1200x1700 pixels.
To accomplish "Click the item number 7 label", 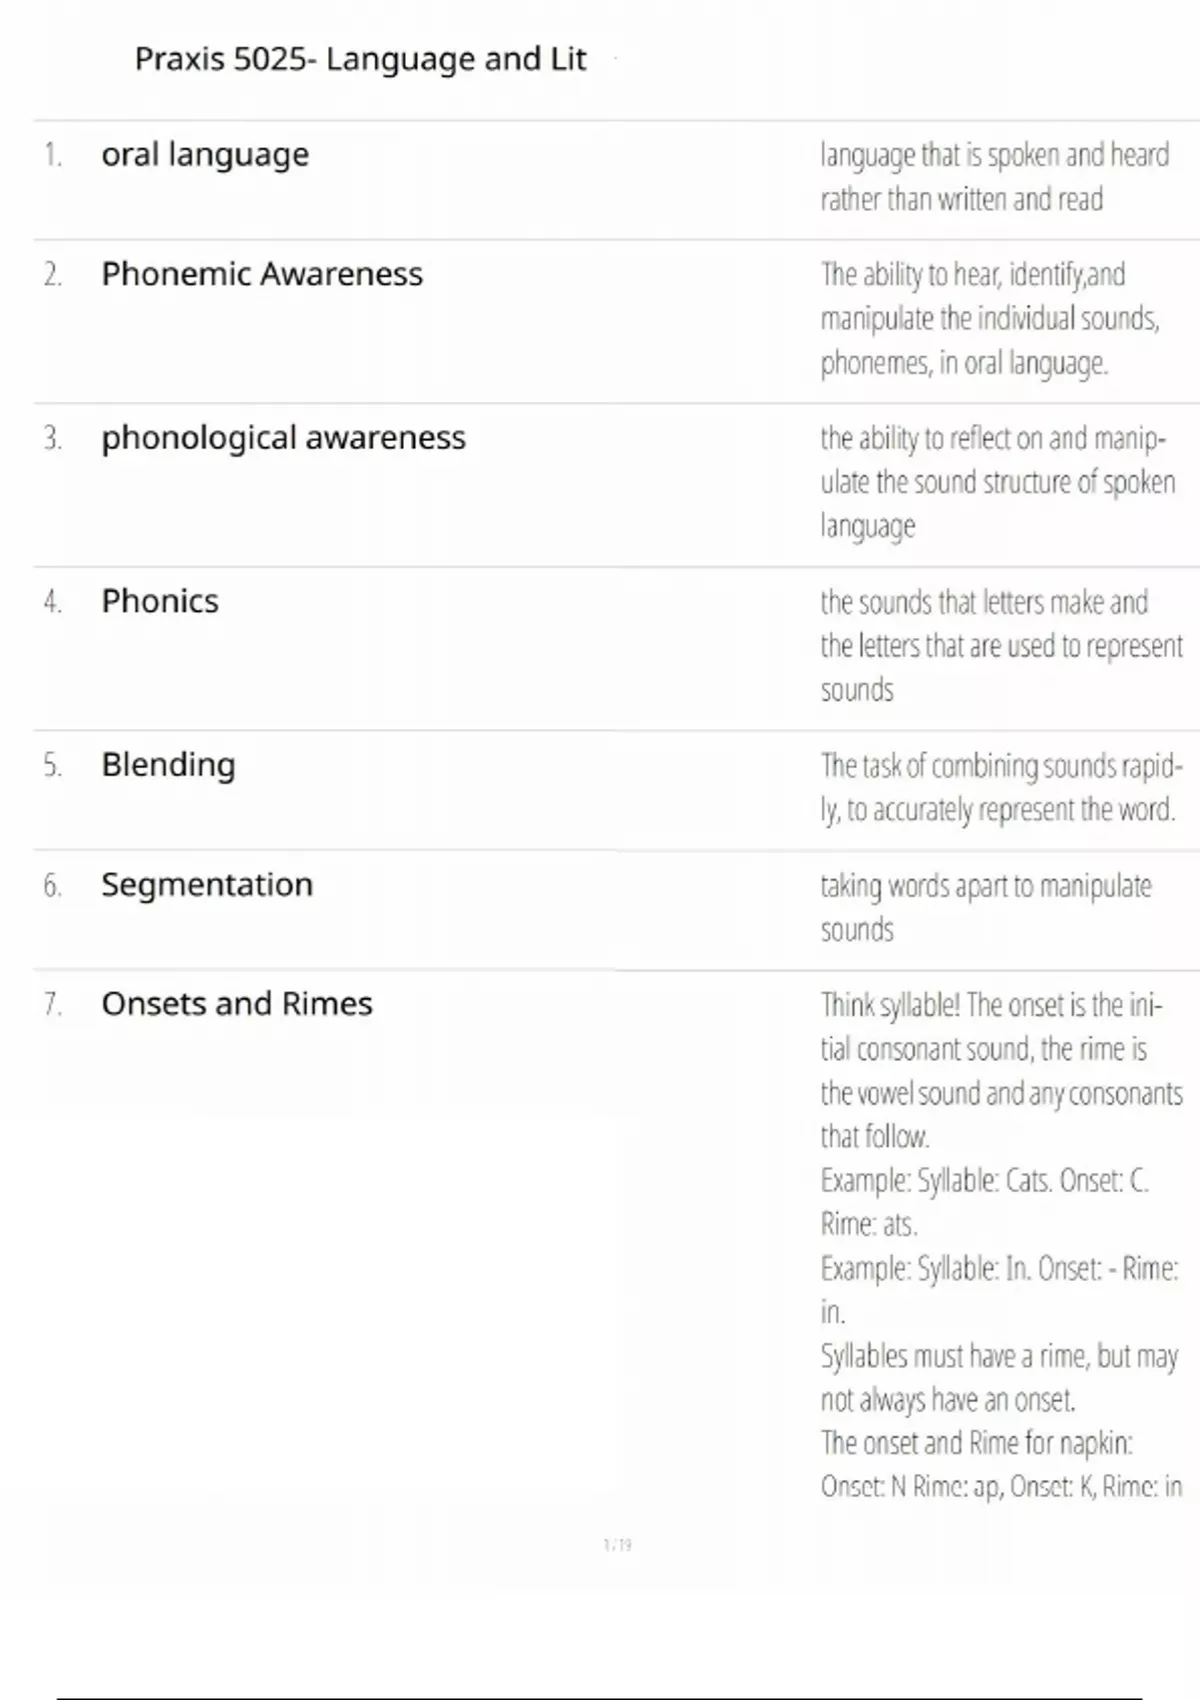I will tap(53, 1004).
